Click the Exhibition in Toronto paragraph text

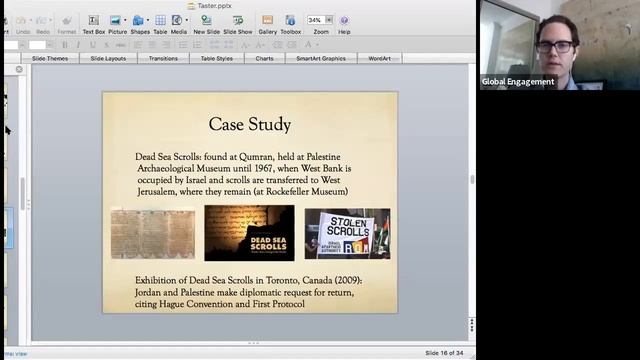click(248, 292)
